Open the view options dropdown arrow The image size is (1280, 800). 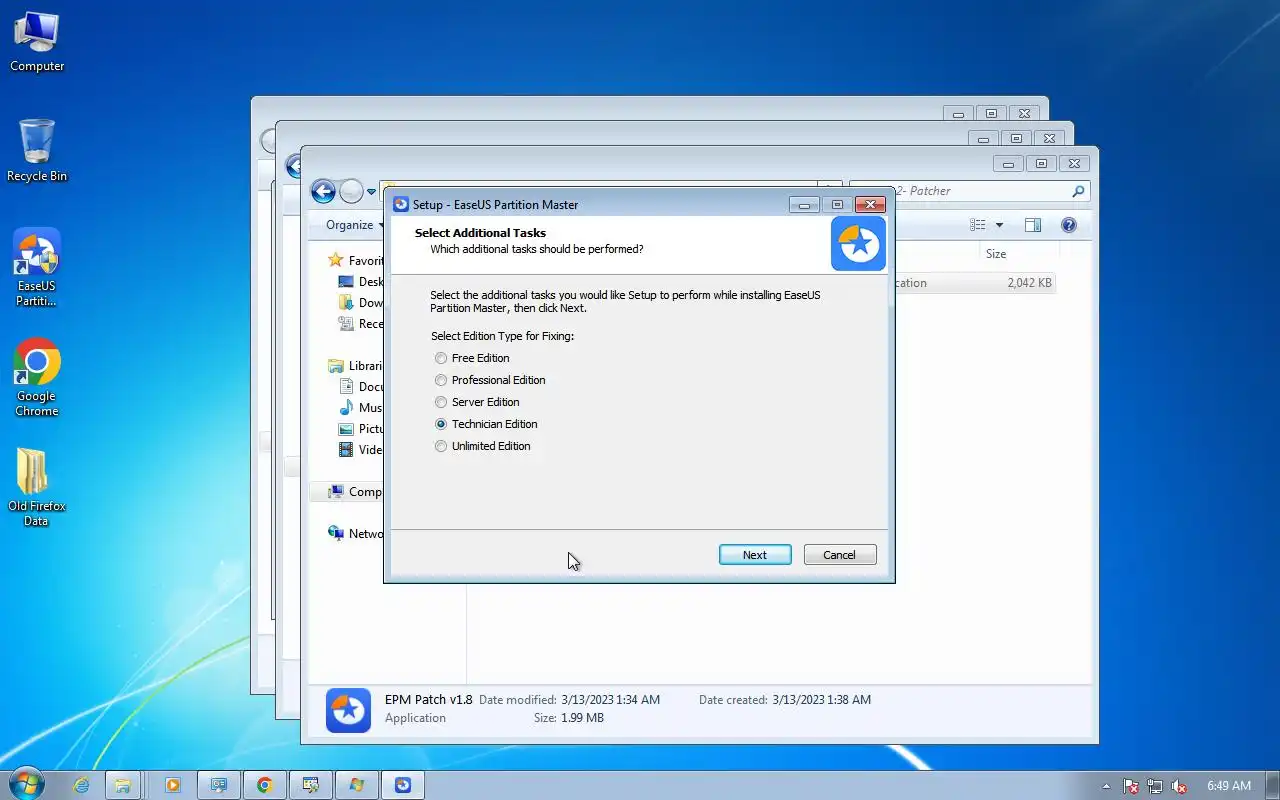999,225
